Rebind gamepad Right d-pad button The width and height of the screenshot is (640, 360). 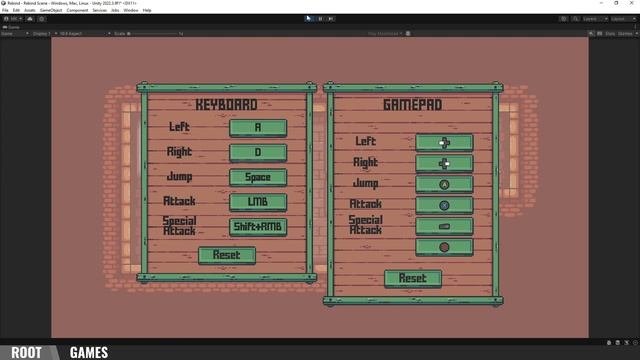444,164
